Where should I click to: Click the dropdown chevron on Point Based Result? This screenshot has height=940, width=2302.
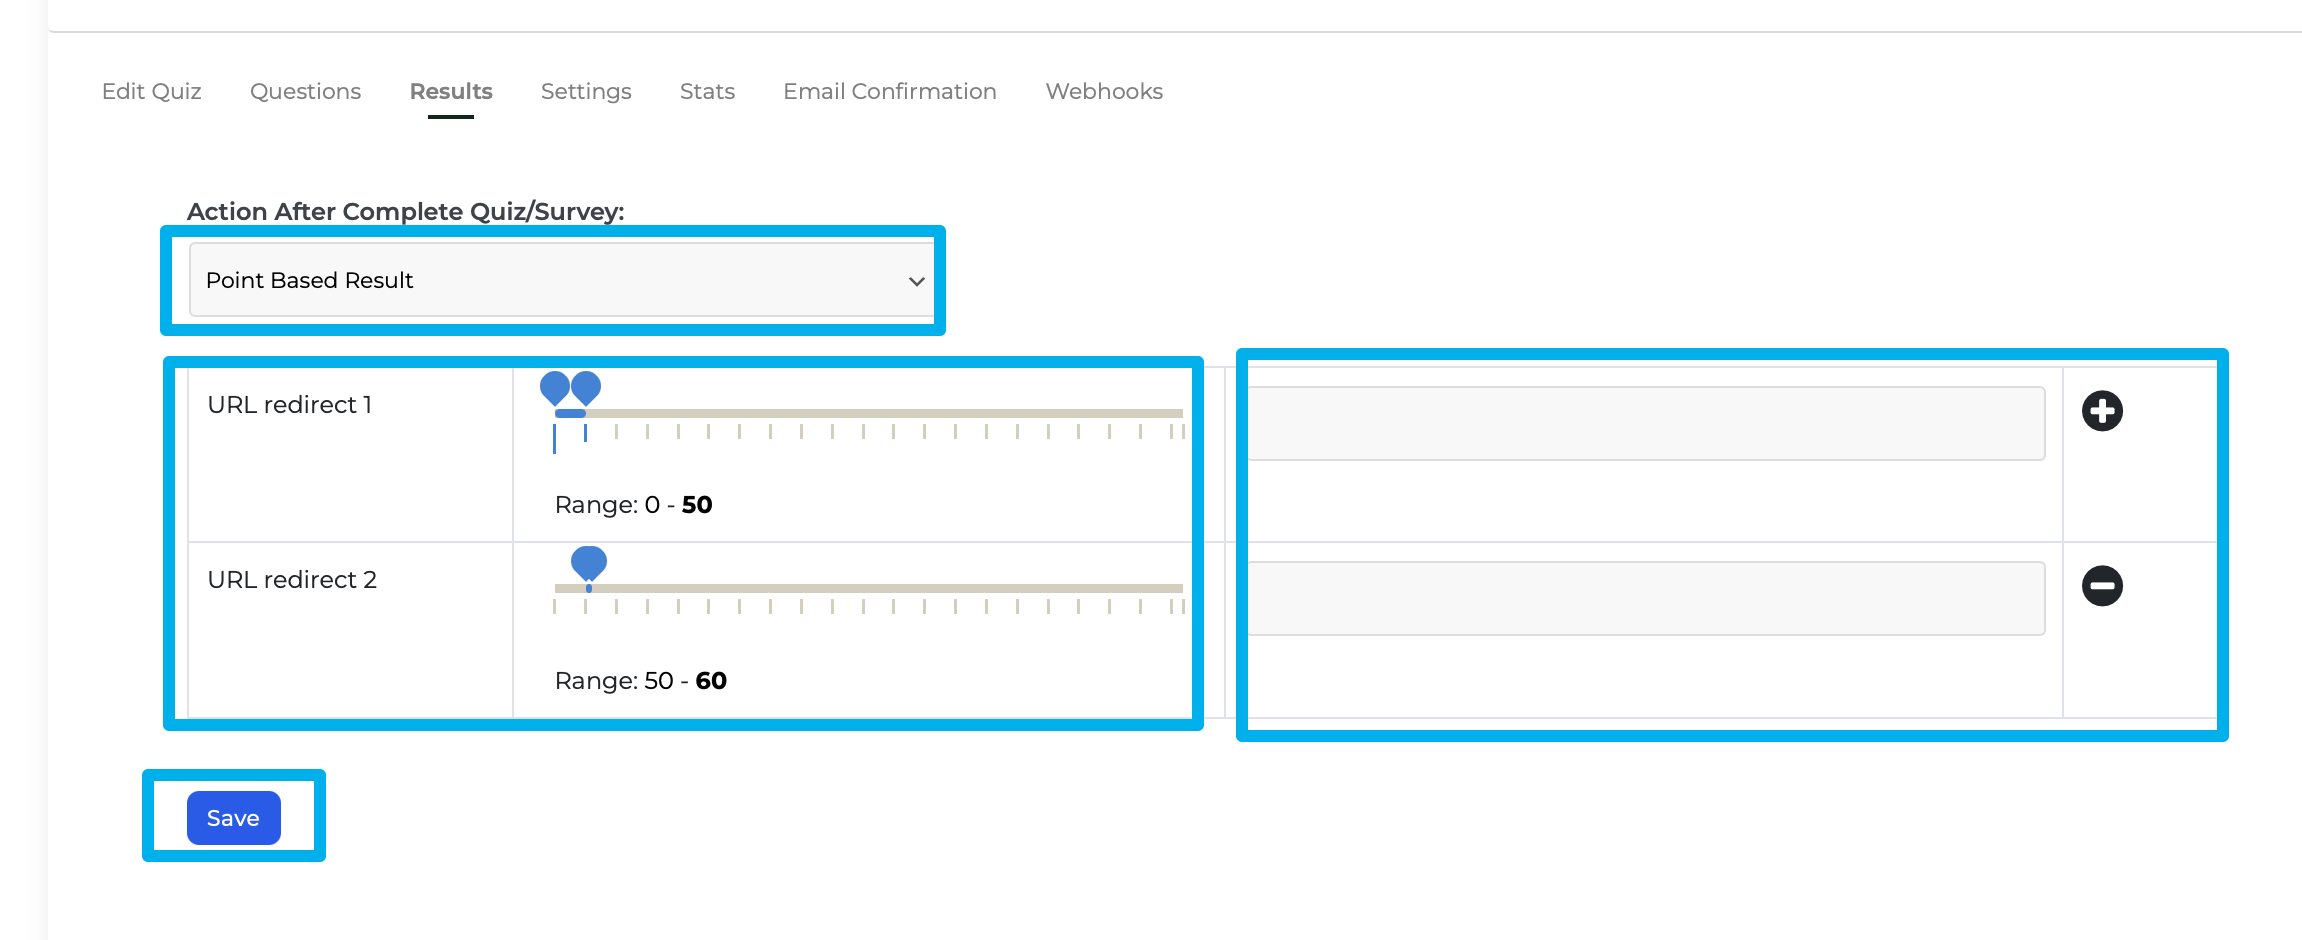pyautogui.click(x=916, y=281)
